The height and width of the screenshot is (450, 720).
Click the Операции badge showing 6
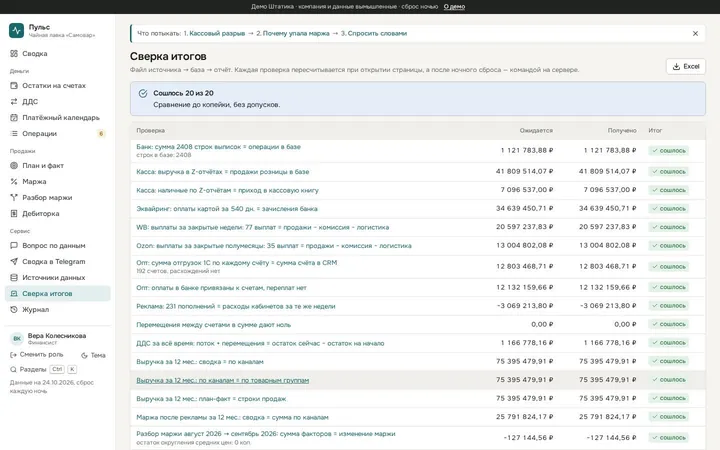101,134
